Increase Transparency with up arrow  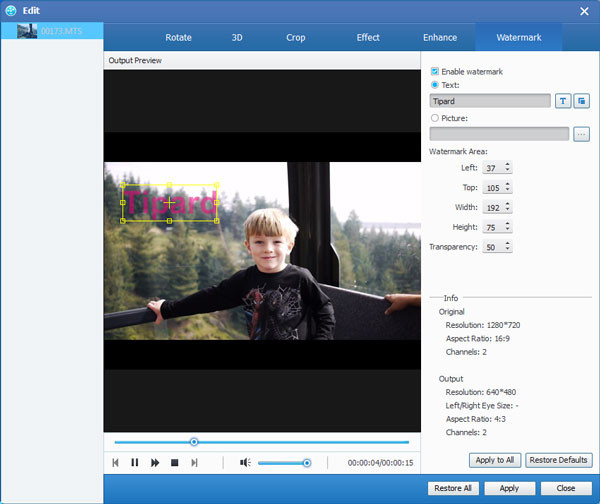coord(507,244)
